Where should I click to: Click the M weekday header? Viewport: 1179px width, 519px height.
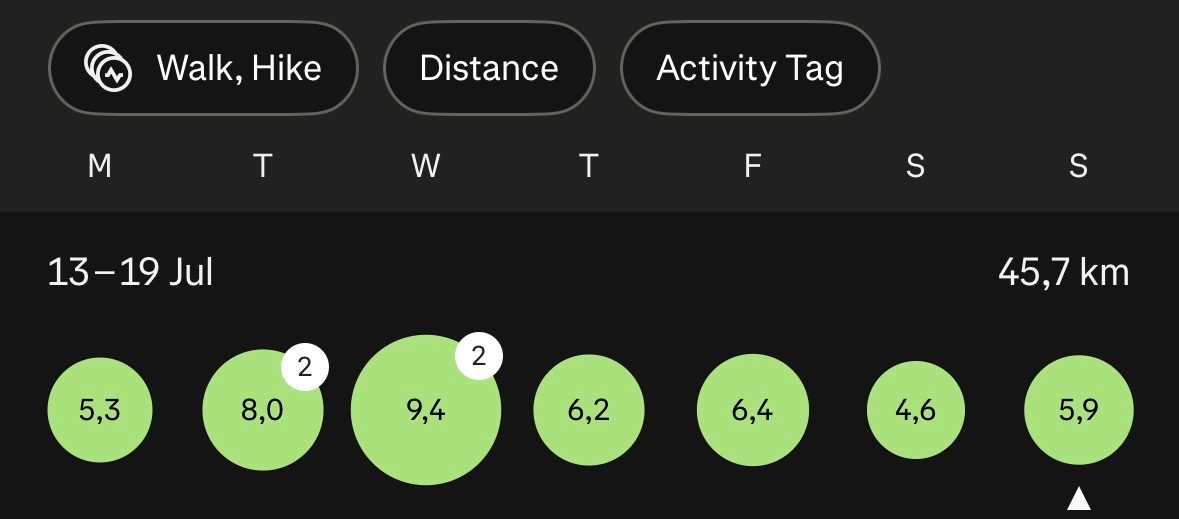coord(100,165)
